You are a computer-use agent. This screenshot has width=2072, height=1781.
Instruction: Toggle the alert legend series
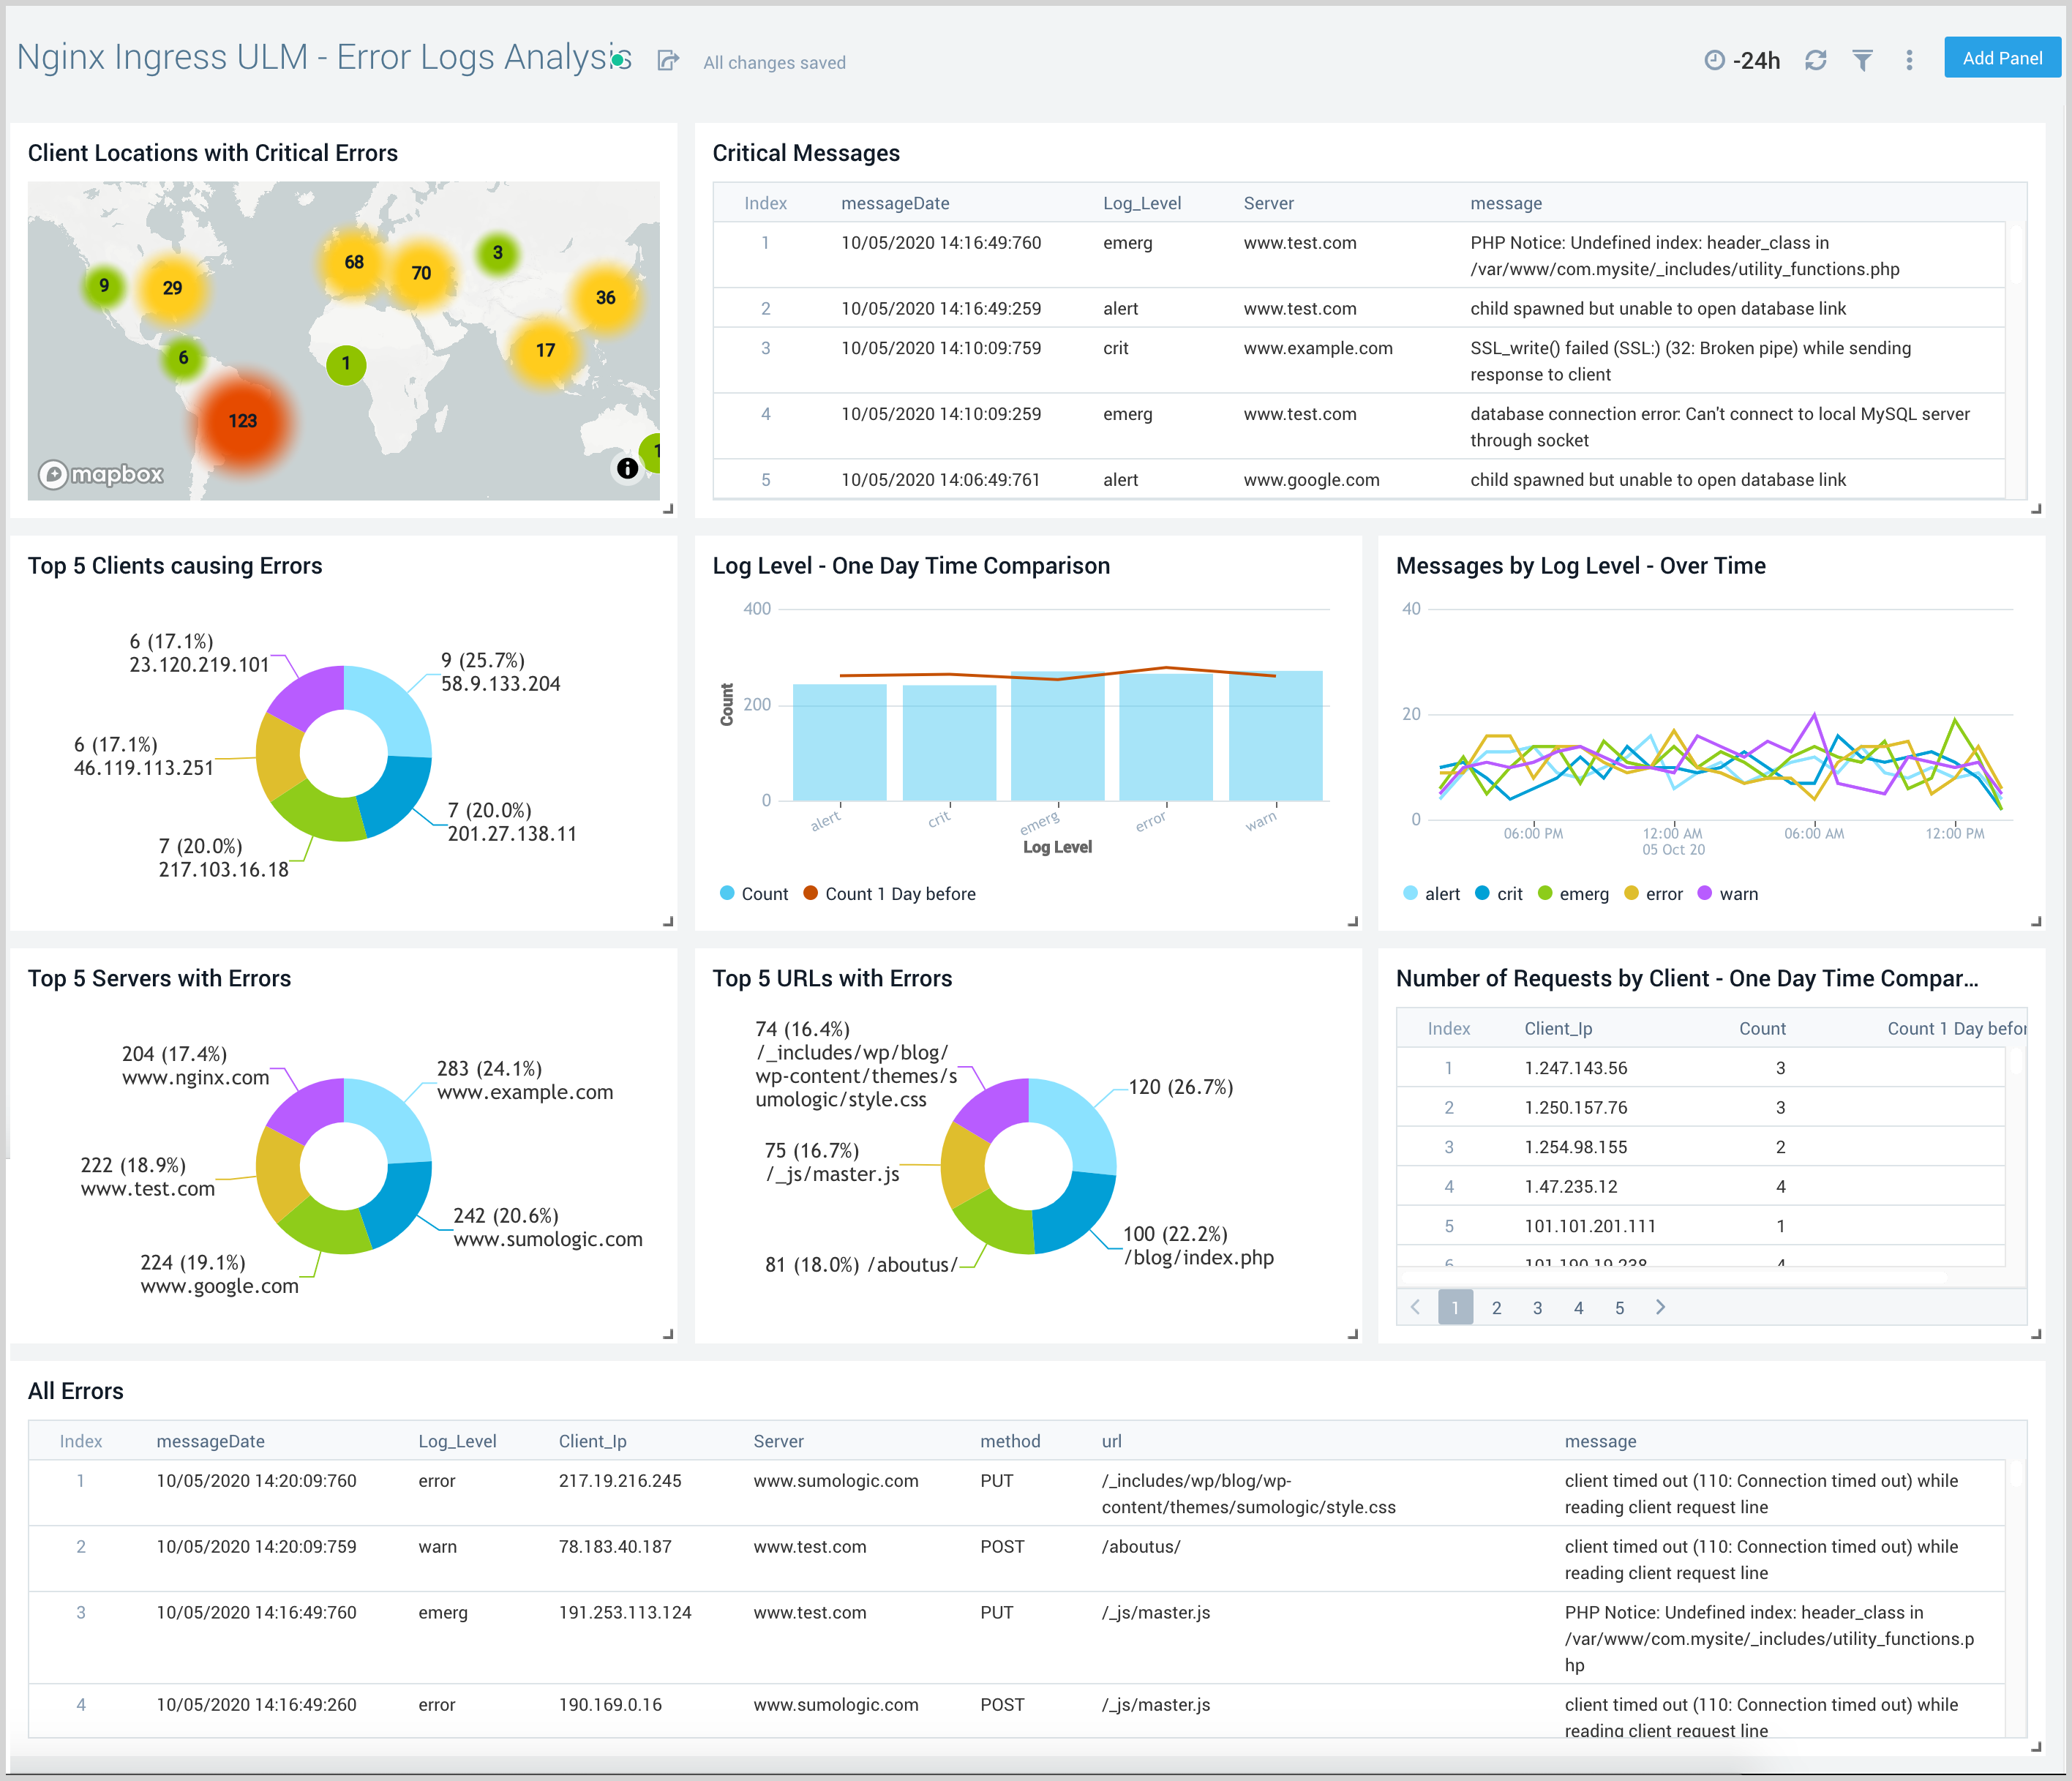pos(1431,894)
